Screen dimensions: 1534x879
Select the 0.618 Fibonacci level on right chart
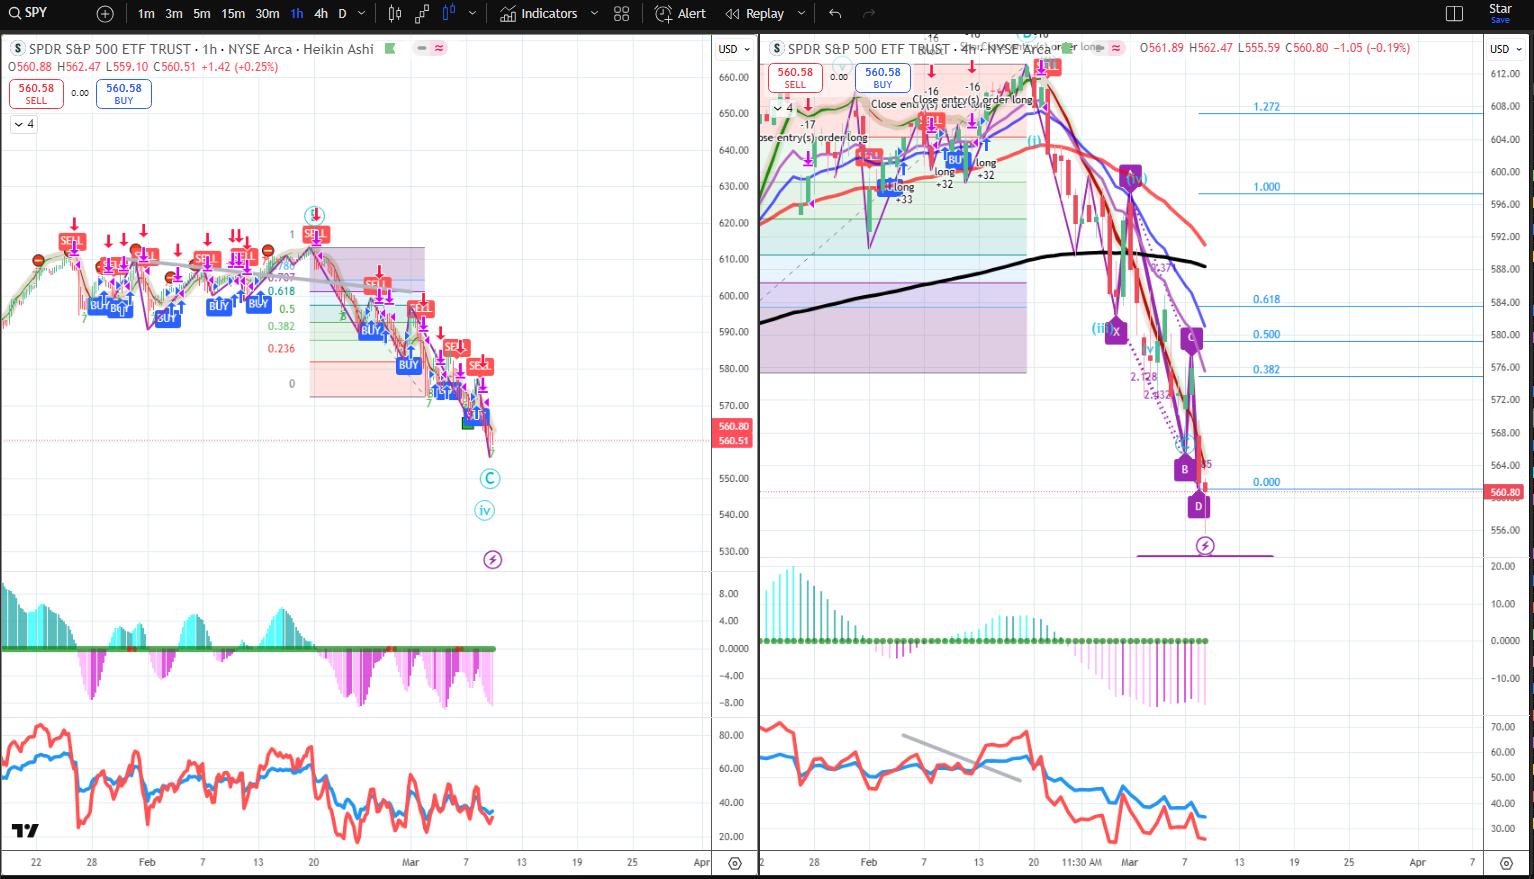pyautogui.click(x=1266, y=300)
